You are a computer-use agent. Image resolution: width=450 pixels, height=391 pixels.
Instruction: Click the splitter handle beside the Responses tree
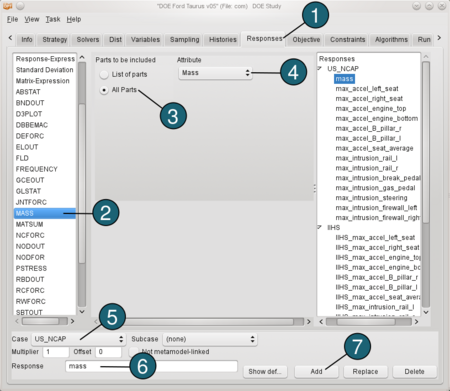(314, 189)
